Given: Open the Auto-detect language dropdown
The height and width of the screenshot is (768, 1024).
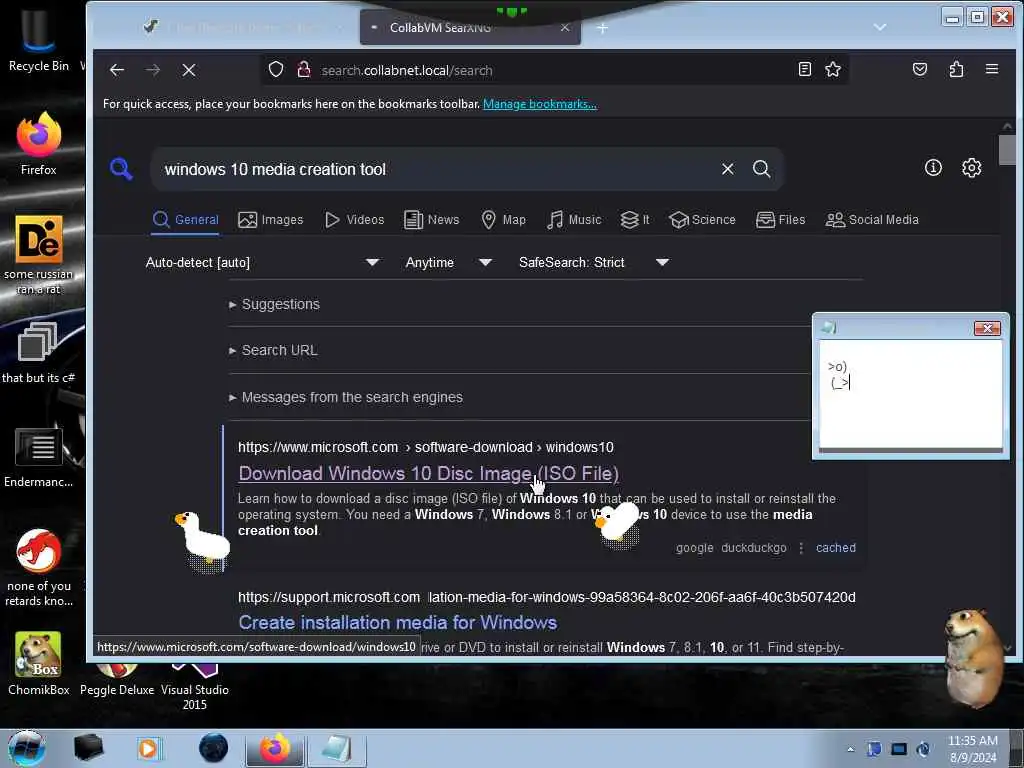Looking at the screenshot, I should tap(263, 263).
